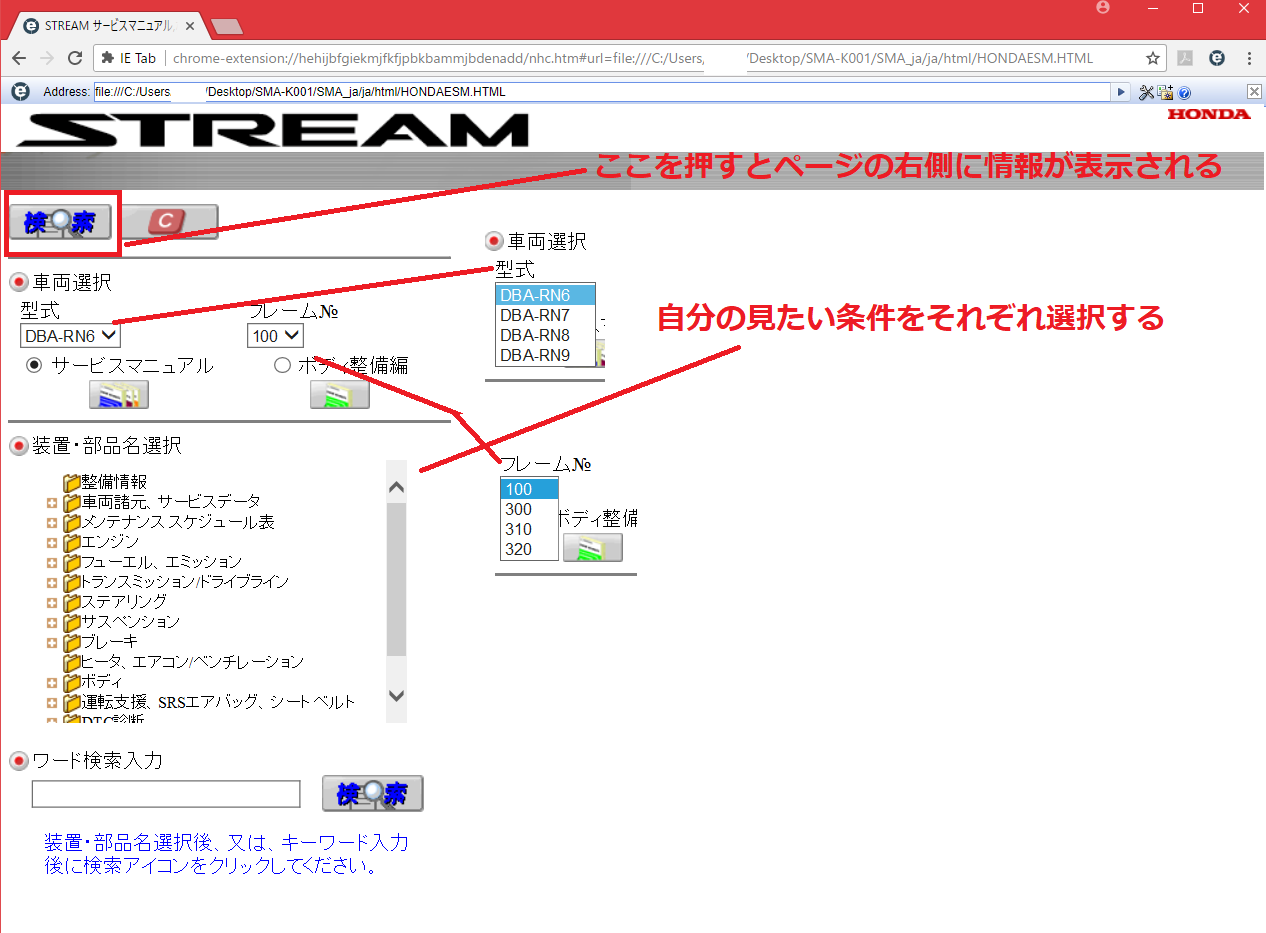The image size is (1266, 933).
Task: Choose DBA-RN9 in the 型式 option list
Action: click(545, 355)
